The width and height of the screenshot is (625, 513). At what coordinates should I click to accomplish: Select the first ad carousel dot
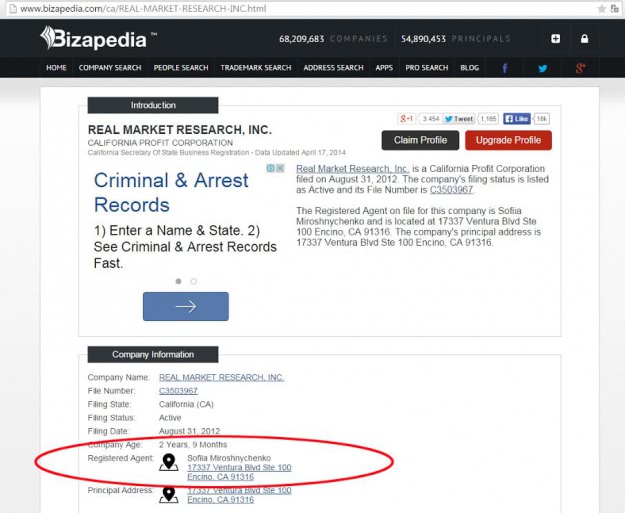click(x=179, y=281)
